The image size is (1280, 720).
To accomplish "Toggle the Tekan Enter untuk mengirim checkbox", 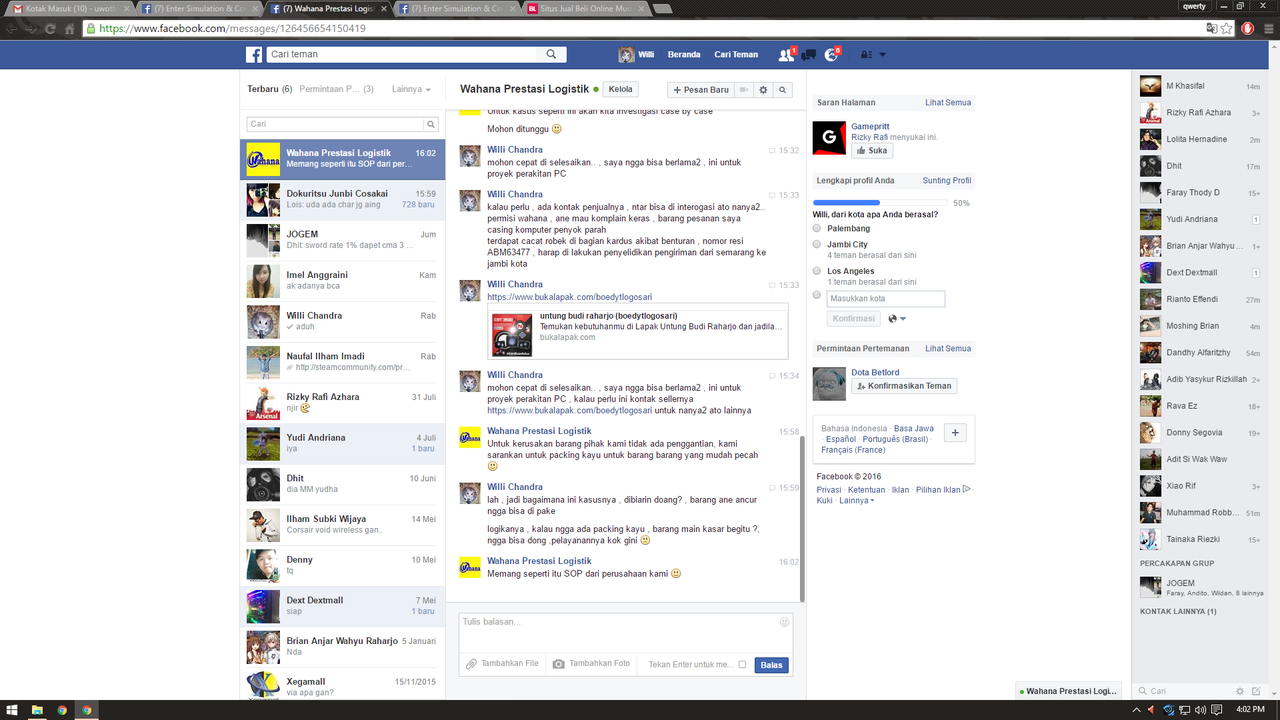I will coord(742,665).
